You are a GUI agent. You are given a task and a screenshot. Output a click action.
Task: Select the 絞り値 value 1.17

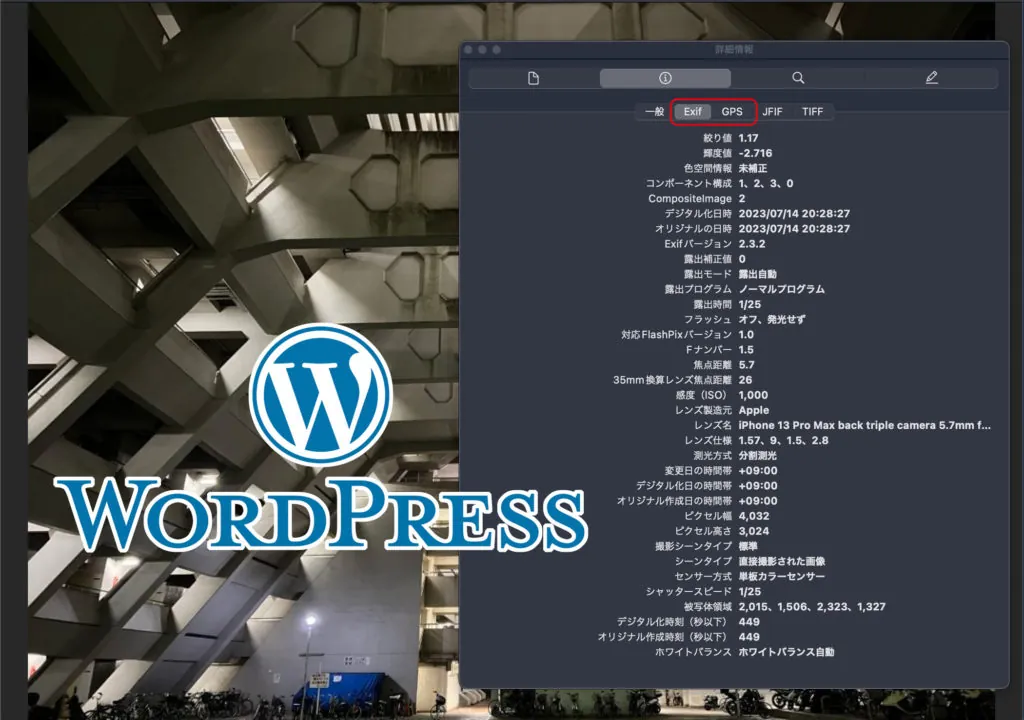tap(748, 138)
